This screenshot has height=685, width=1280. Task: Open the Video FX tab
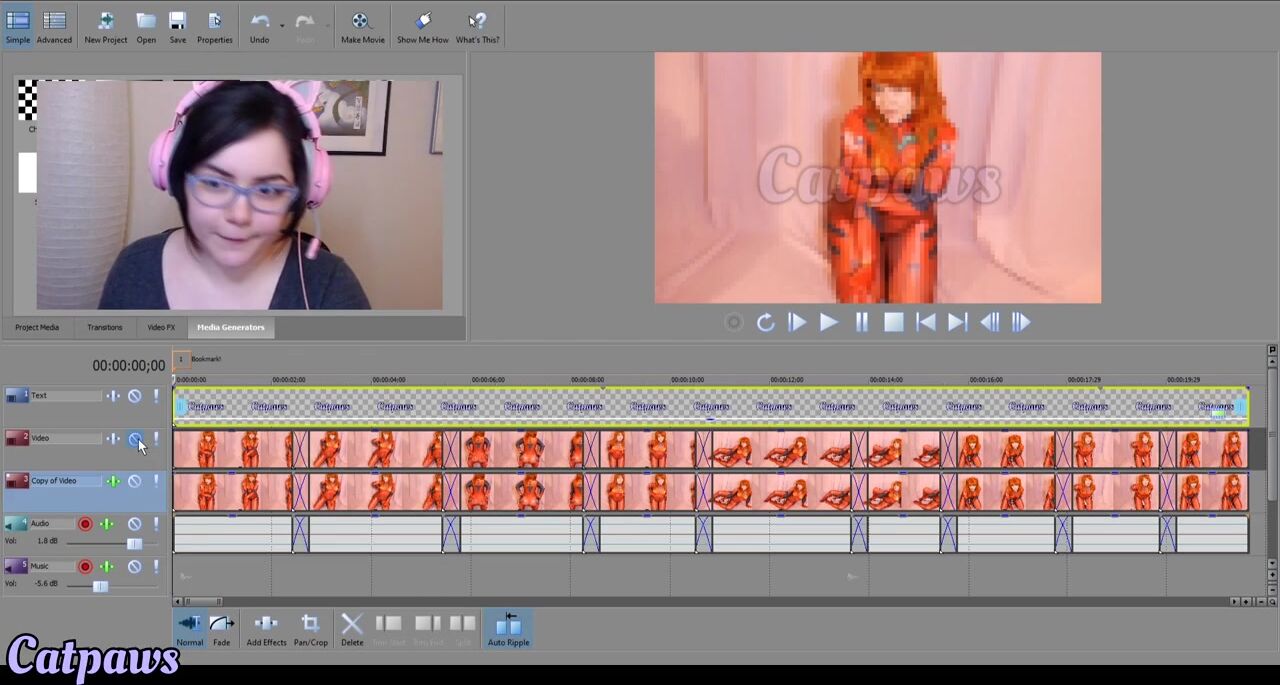coord(161,327)
